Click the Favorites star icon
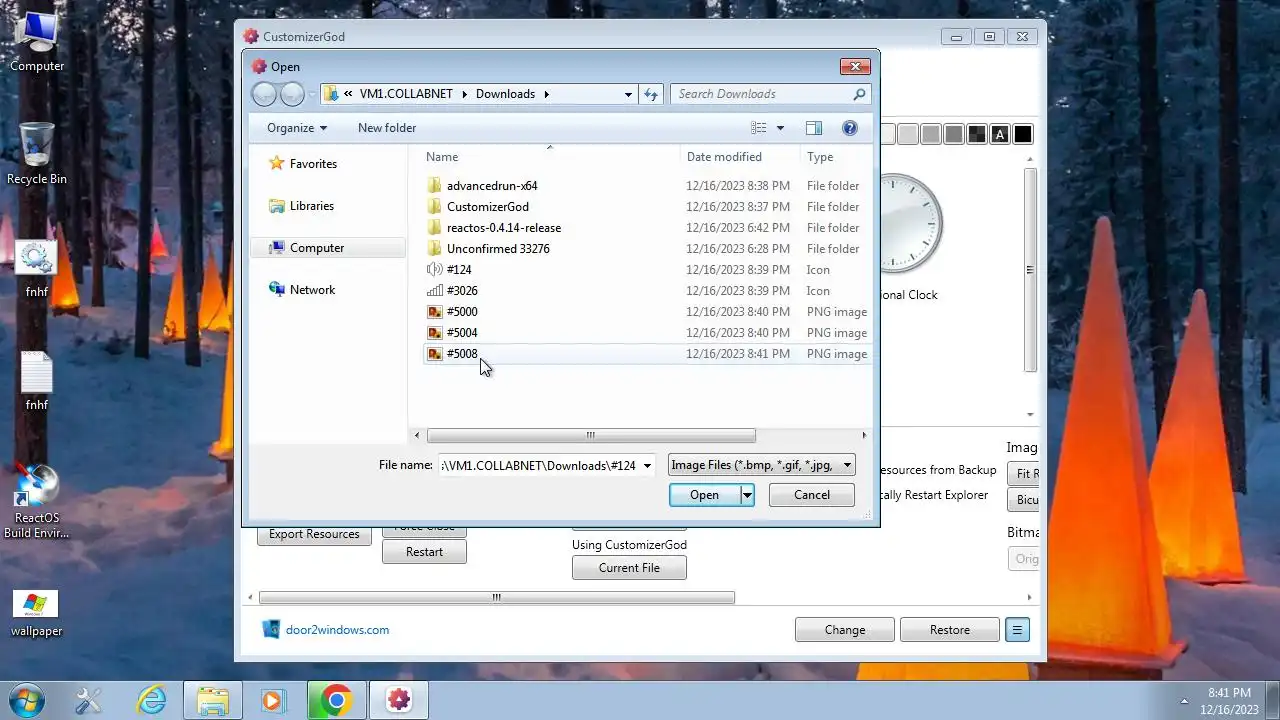The image size is (1280, 720). point(277,163)
